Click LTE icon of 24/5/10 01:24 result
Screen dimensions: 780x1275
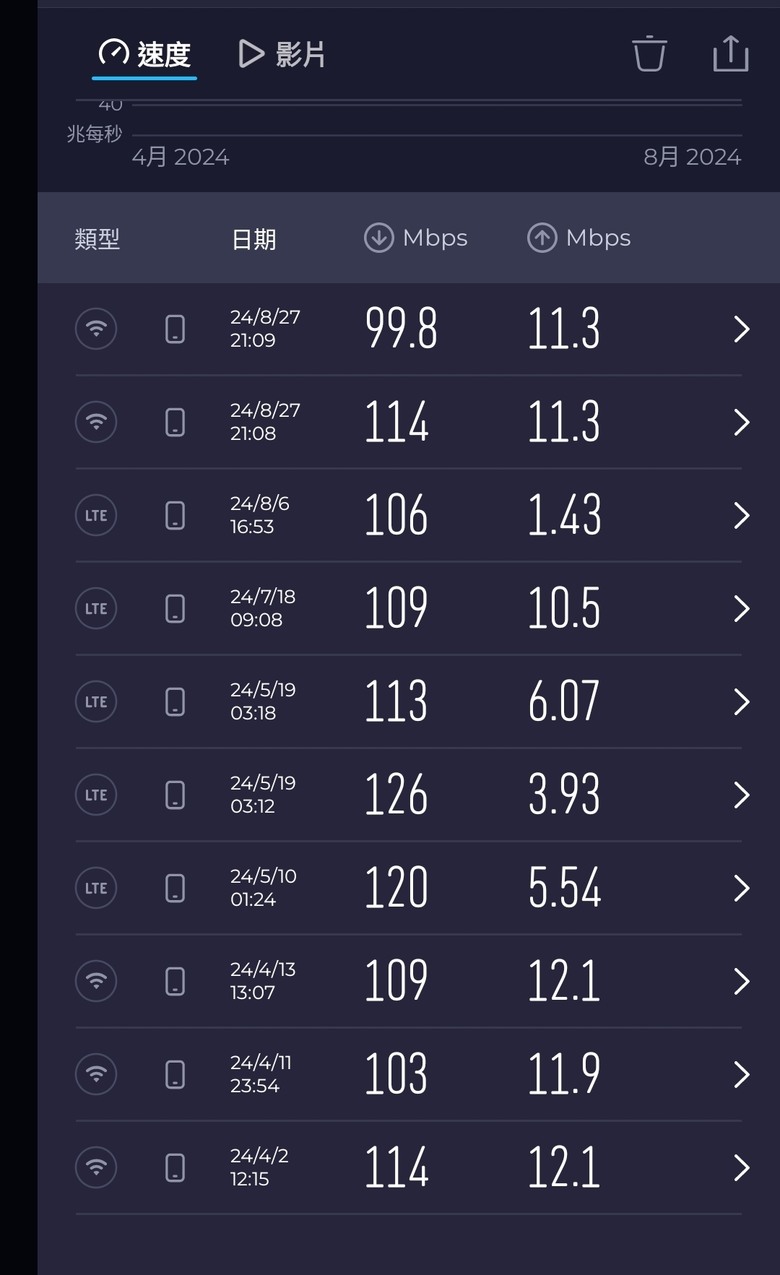pyautogui.click(x=96, y=888)
